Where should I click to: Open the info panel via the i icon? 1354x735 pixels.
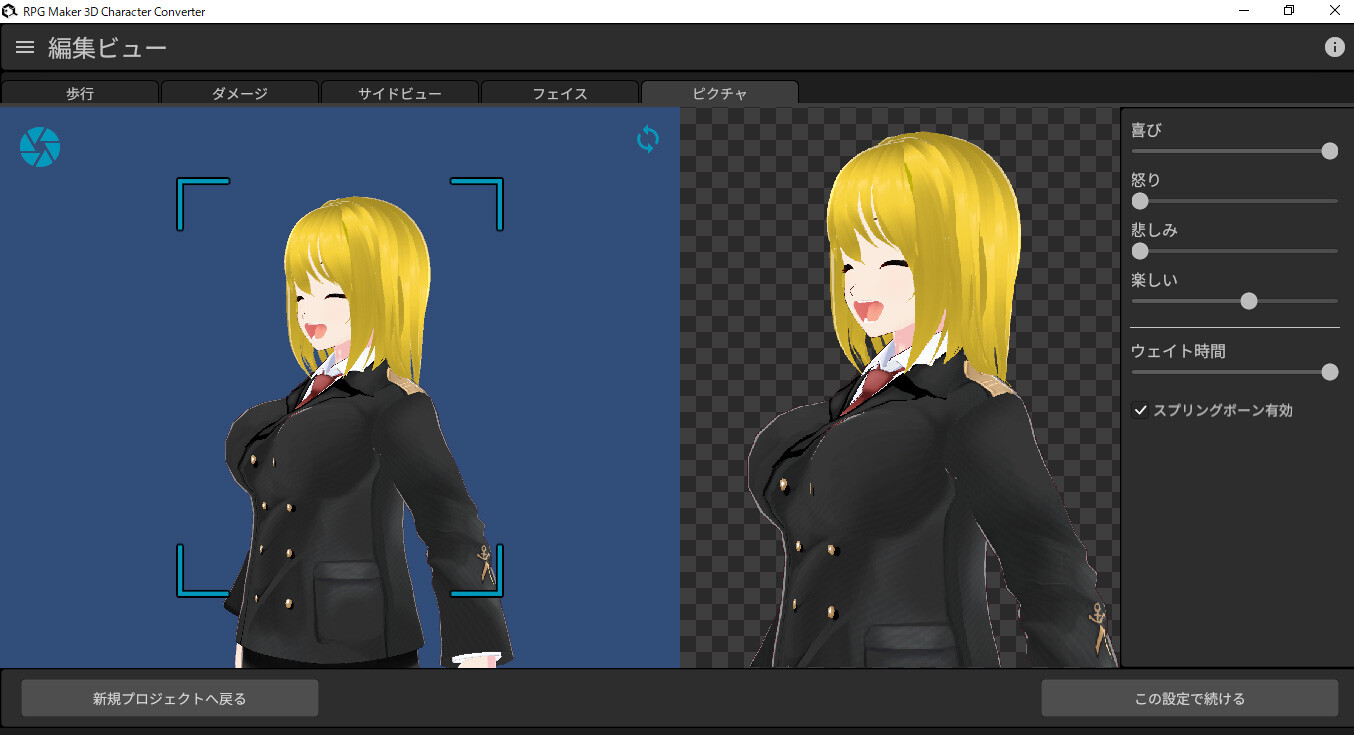[x=1334, y=46]
